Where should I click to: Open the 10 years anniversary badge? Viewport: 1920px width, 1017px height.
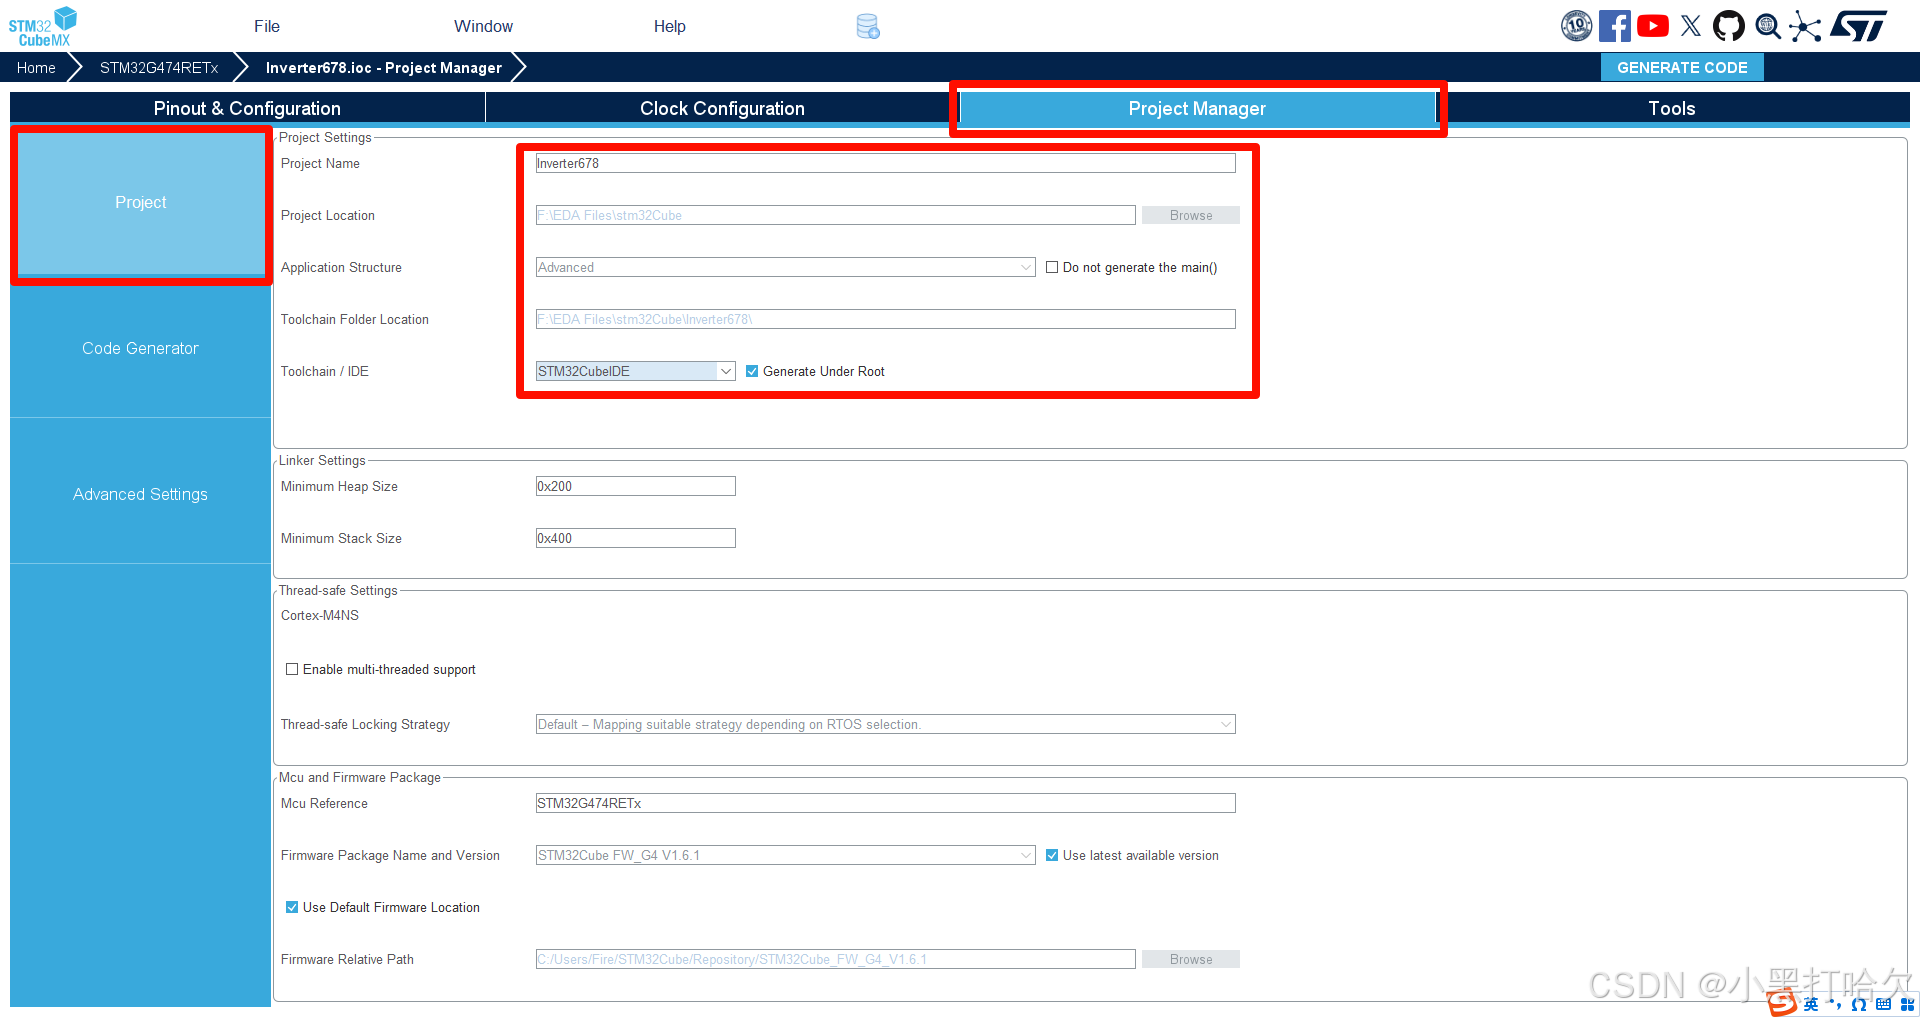[x=1577, y=26]
